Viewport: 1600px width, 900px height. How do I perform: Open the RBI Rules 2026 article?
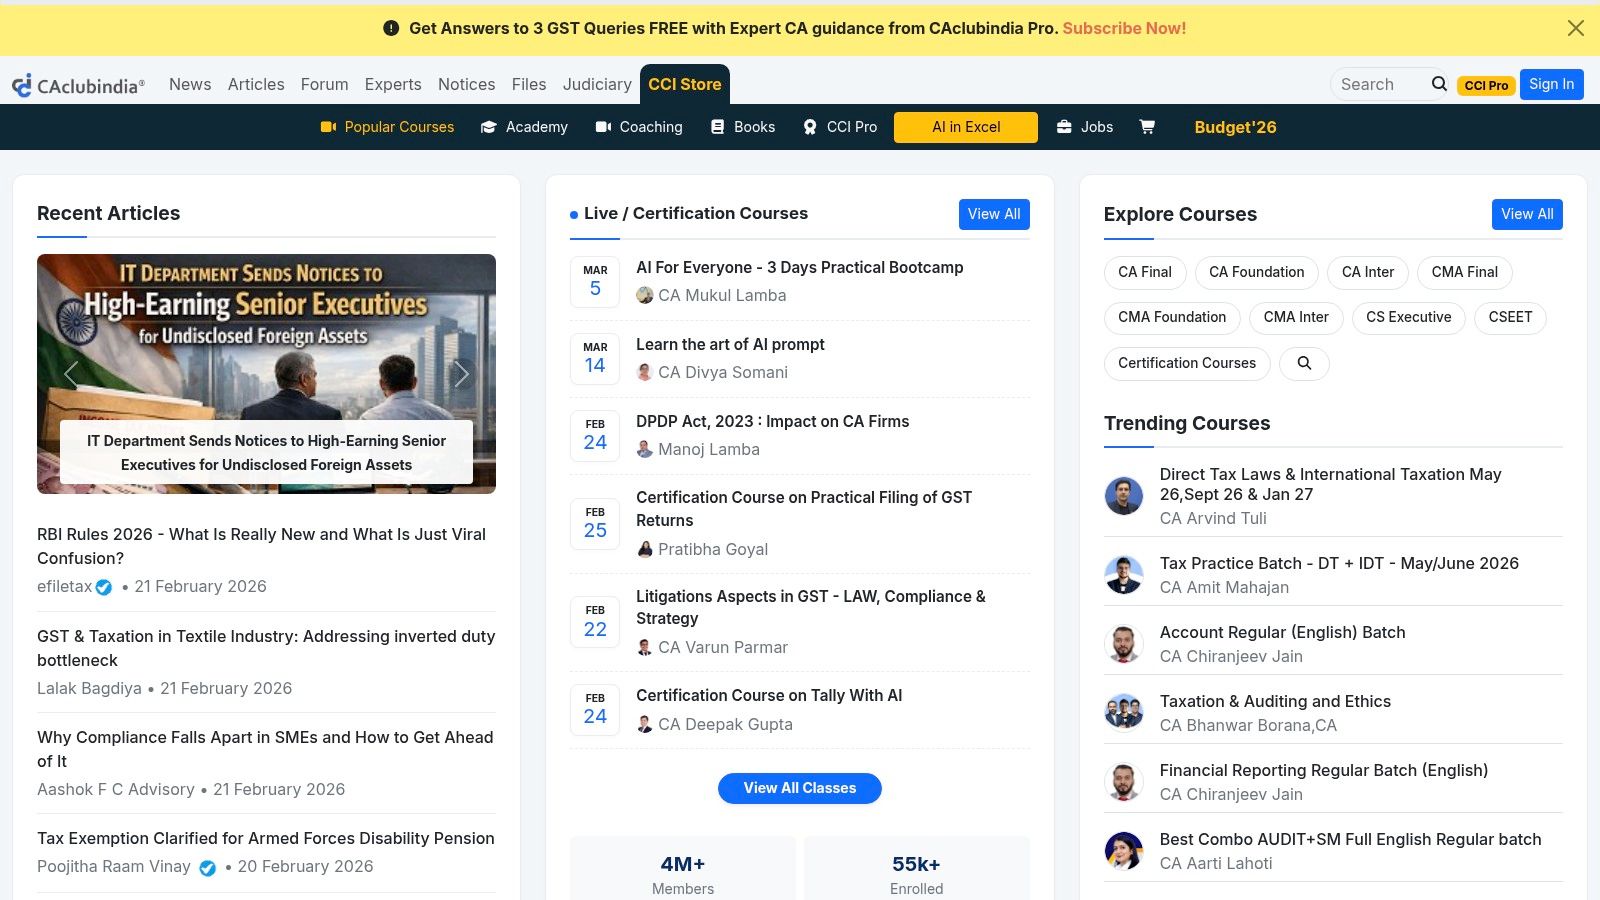pyautogui.click(x=262, y=546)
